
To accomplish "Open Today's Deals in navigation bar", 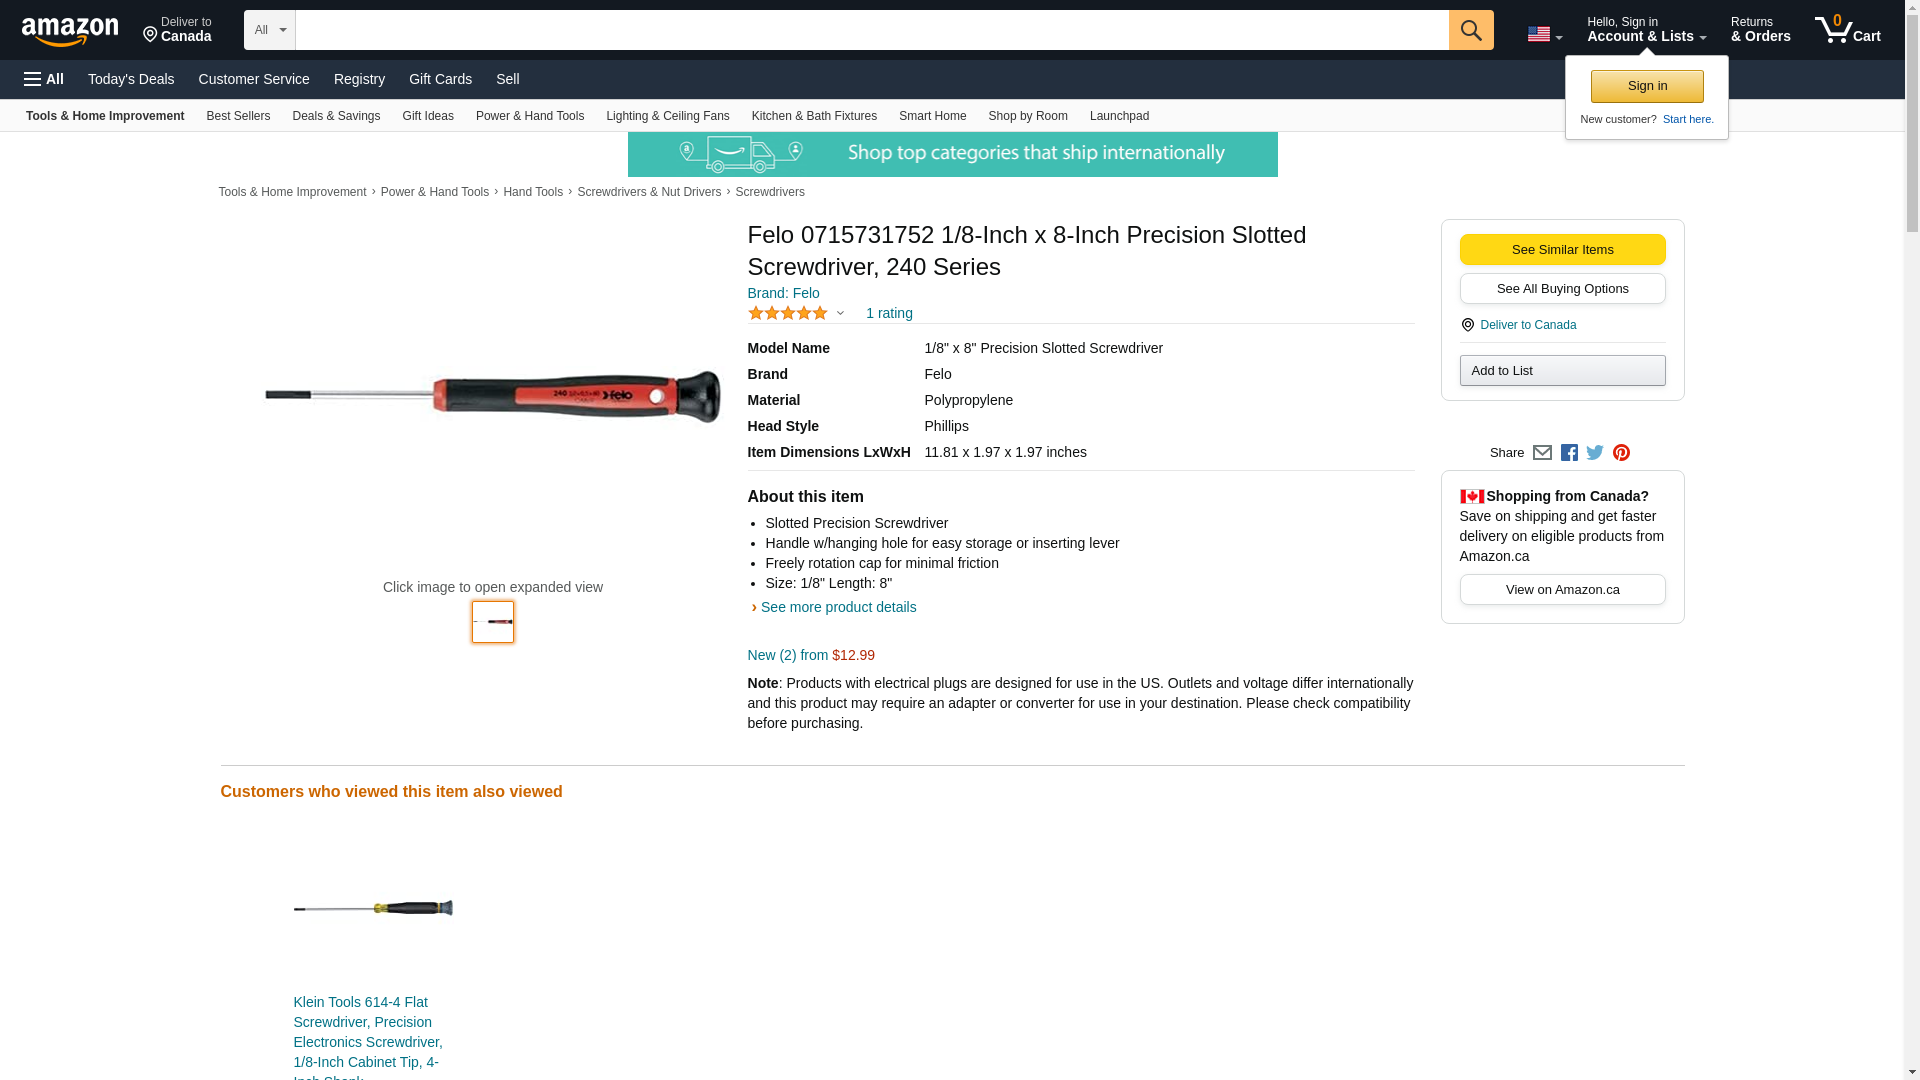I will pos(131,79).
